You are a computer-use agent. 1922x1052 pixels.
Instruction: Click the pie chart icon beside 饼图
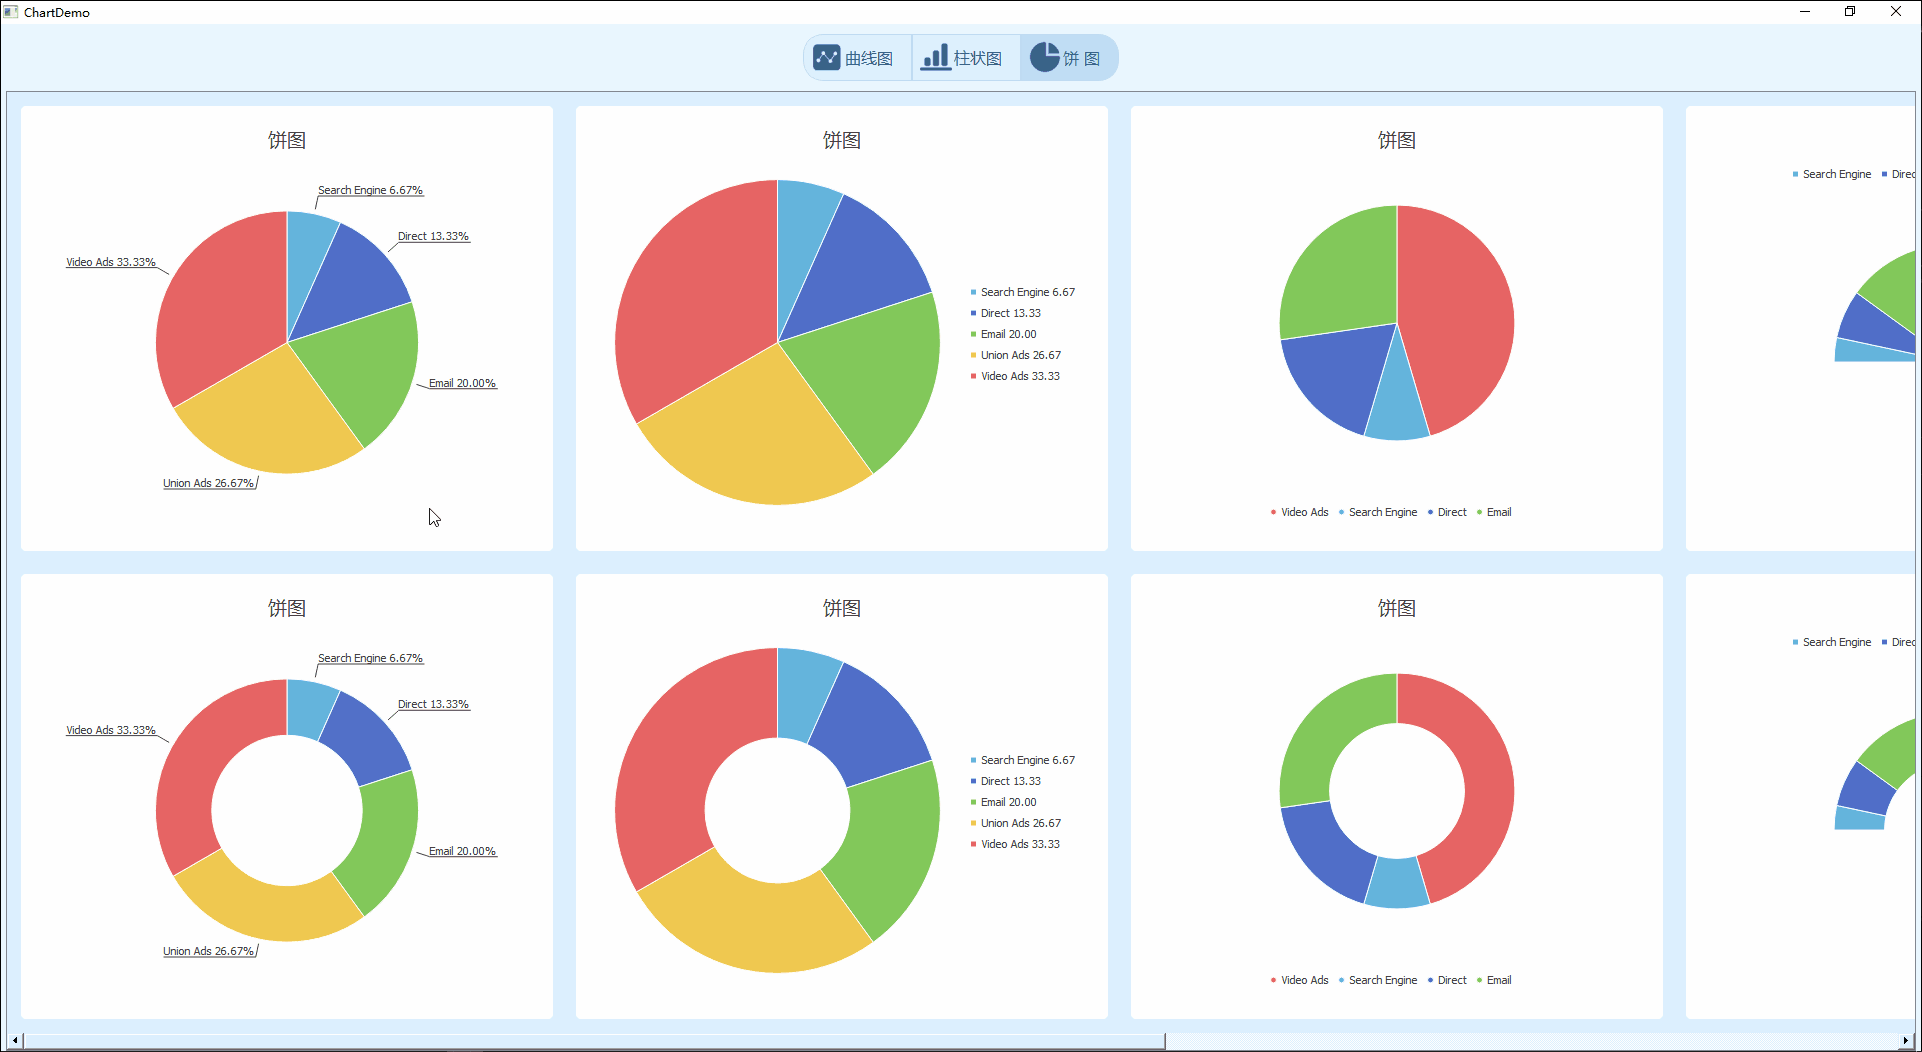click(x=1044, y=58)
